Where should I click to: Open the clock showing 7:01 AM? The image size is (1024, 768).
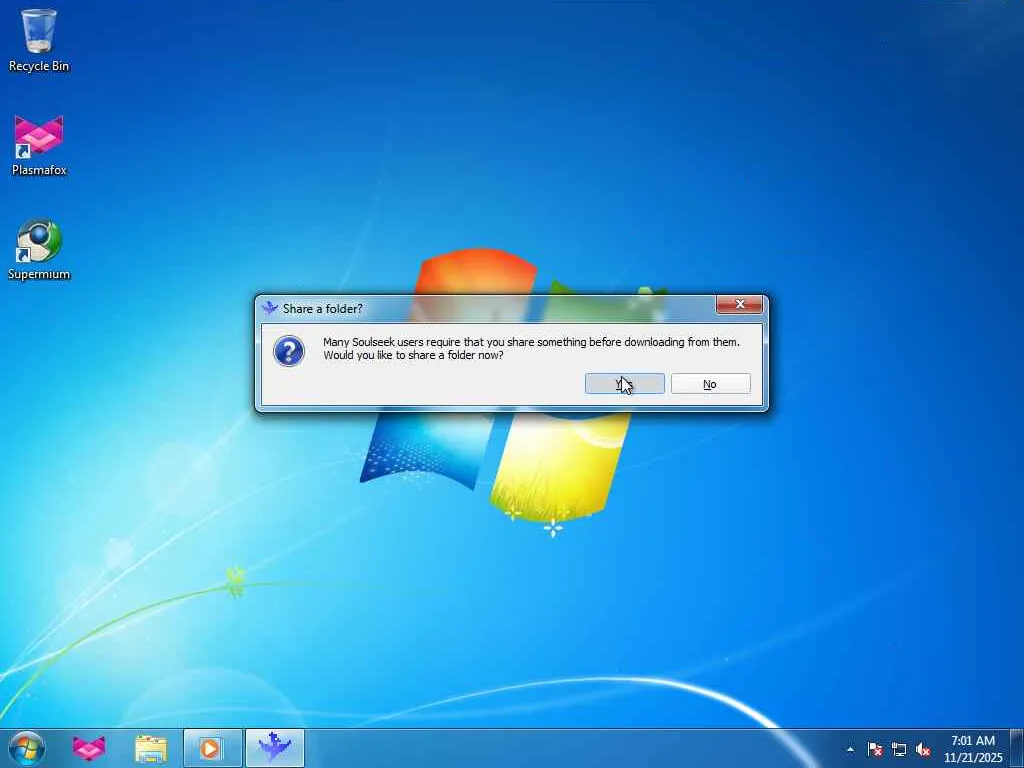click(x=972, y=749)
